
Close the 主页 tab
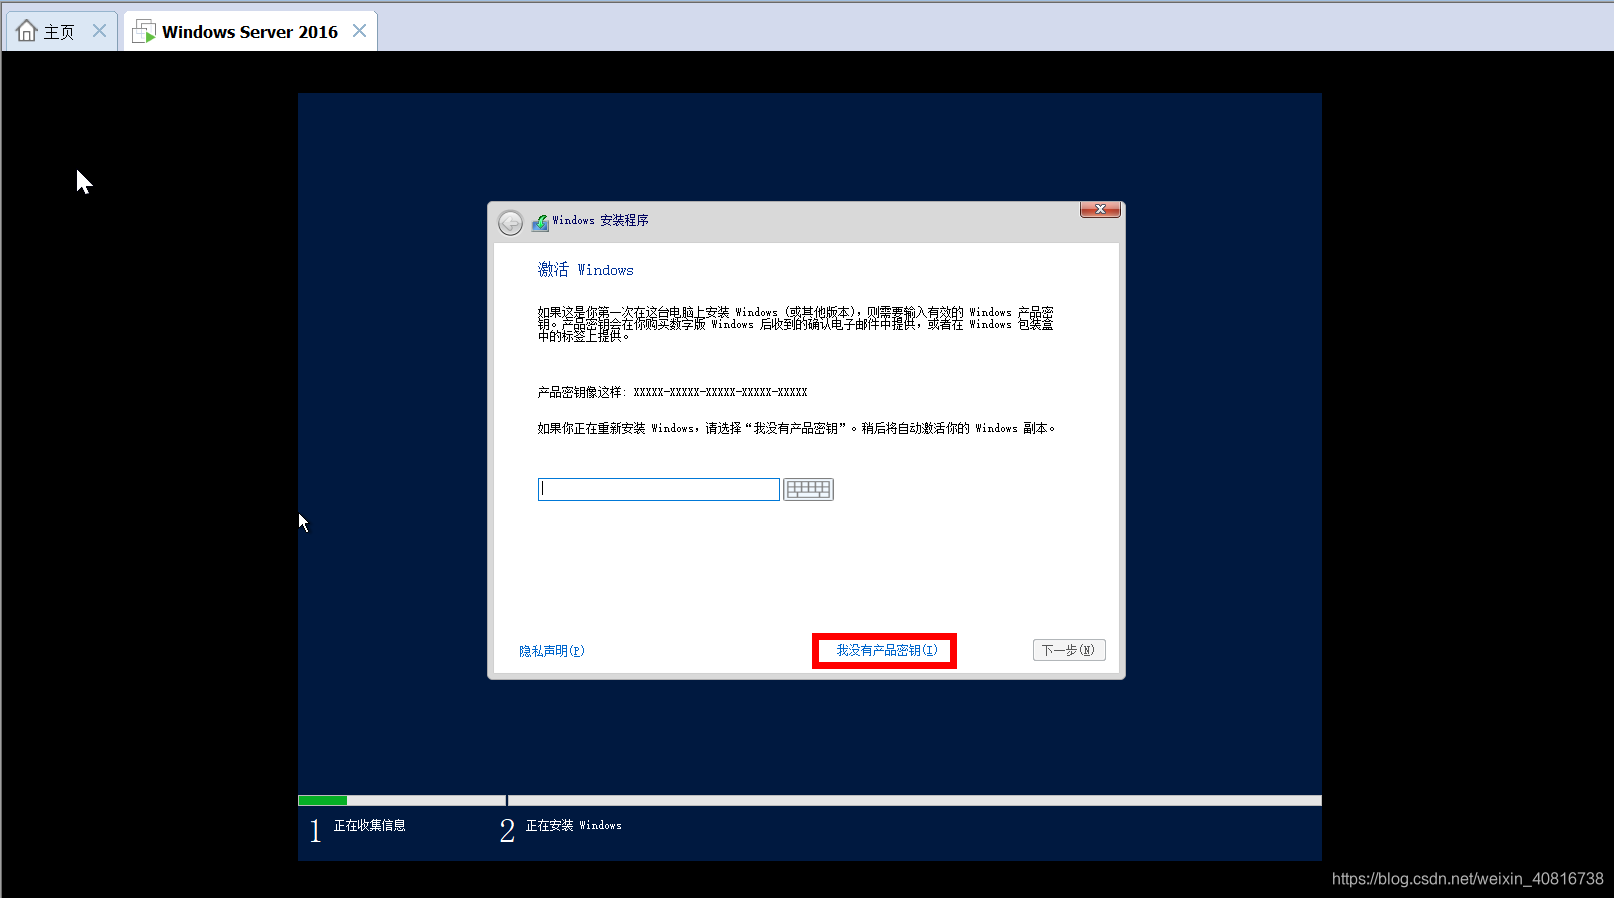pyautogui.click(x=99, y=31)
